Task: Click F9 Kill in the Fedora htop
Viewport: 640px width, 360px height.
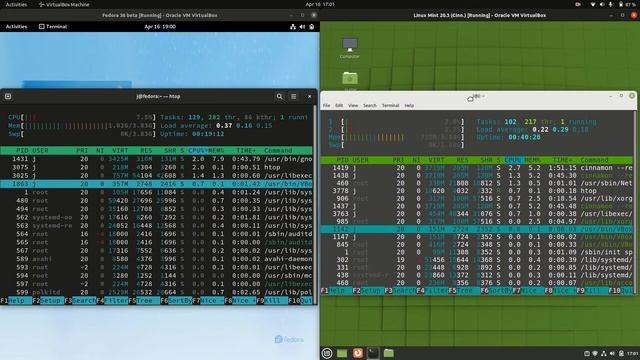Action: click(x=272, y=300)
